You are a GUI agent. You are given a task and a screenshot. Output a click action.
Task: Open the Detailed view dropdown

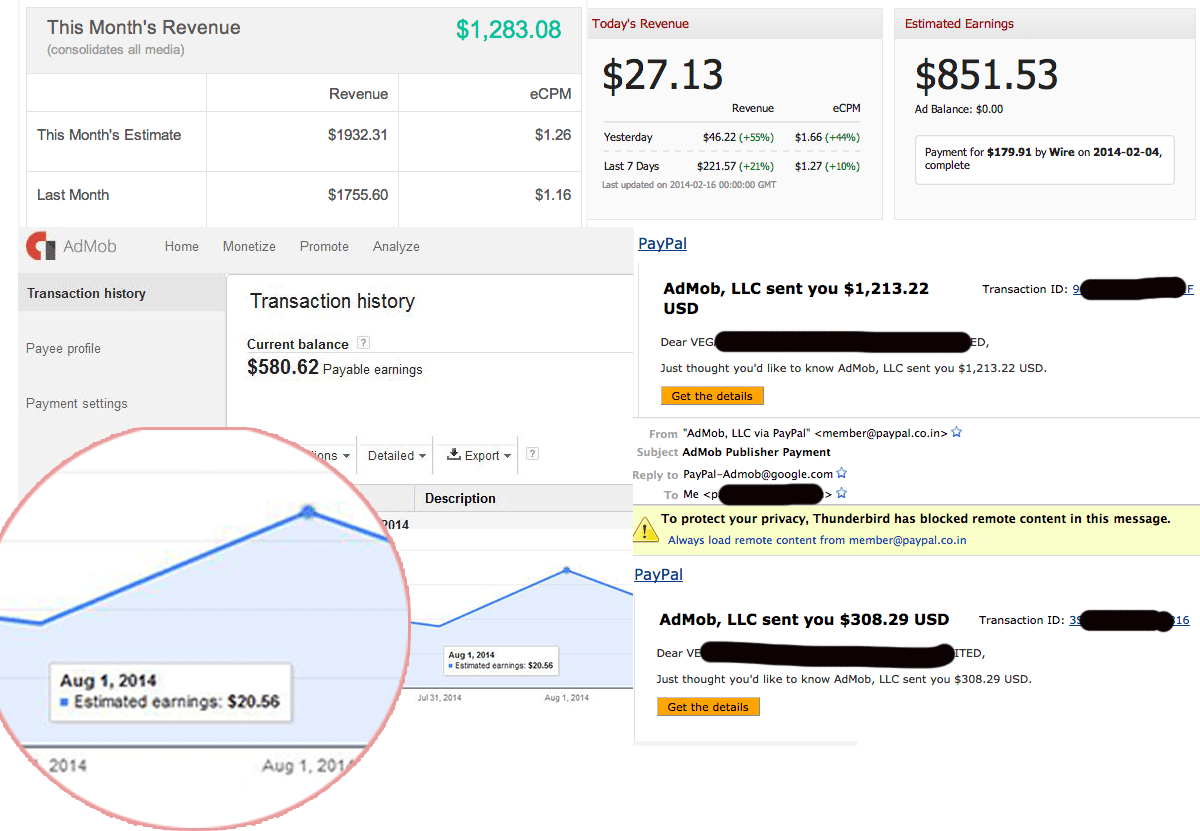coord(395,455)
